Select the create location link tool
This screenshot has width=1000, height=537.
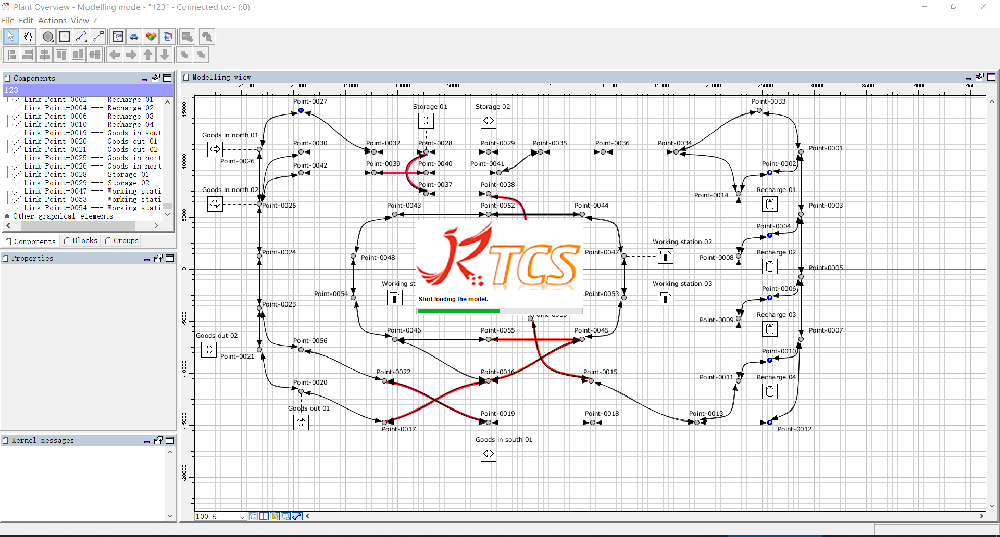point(98,36)
